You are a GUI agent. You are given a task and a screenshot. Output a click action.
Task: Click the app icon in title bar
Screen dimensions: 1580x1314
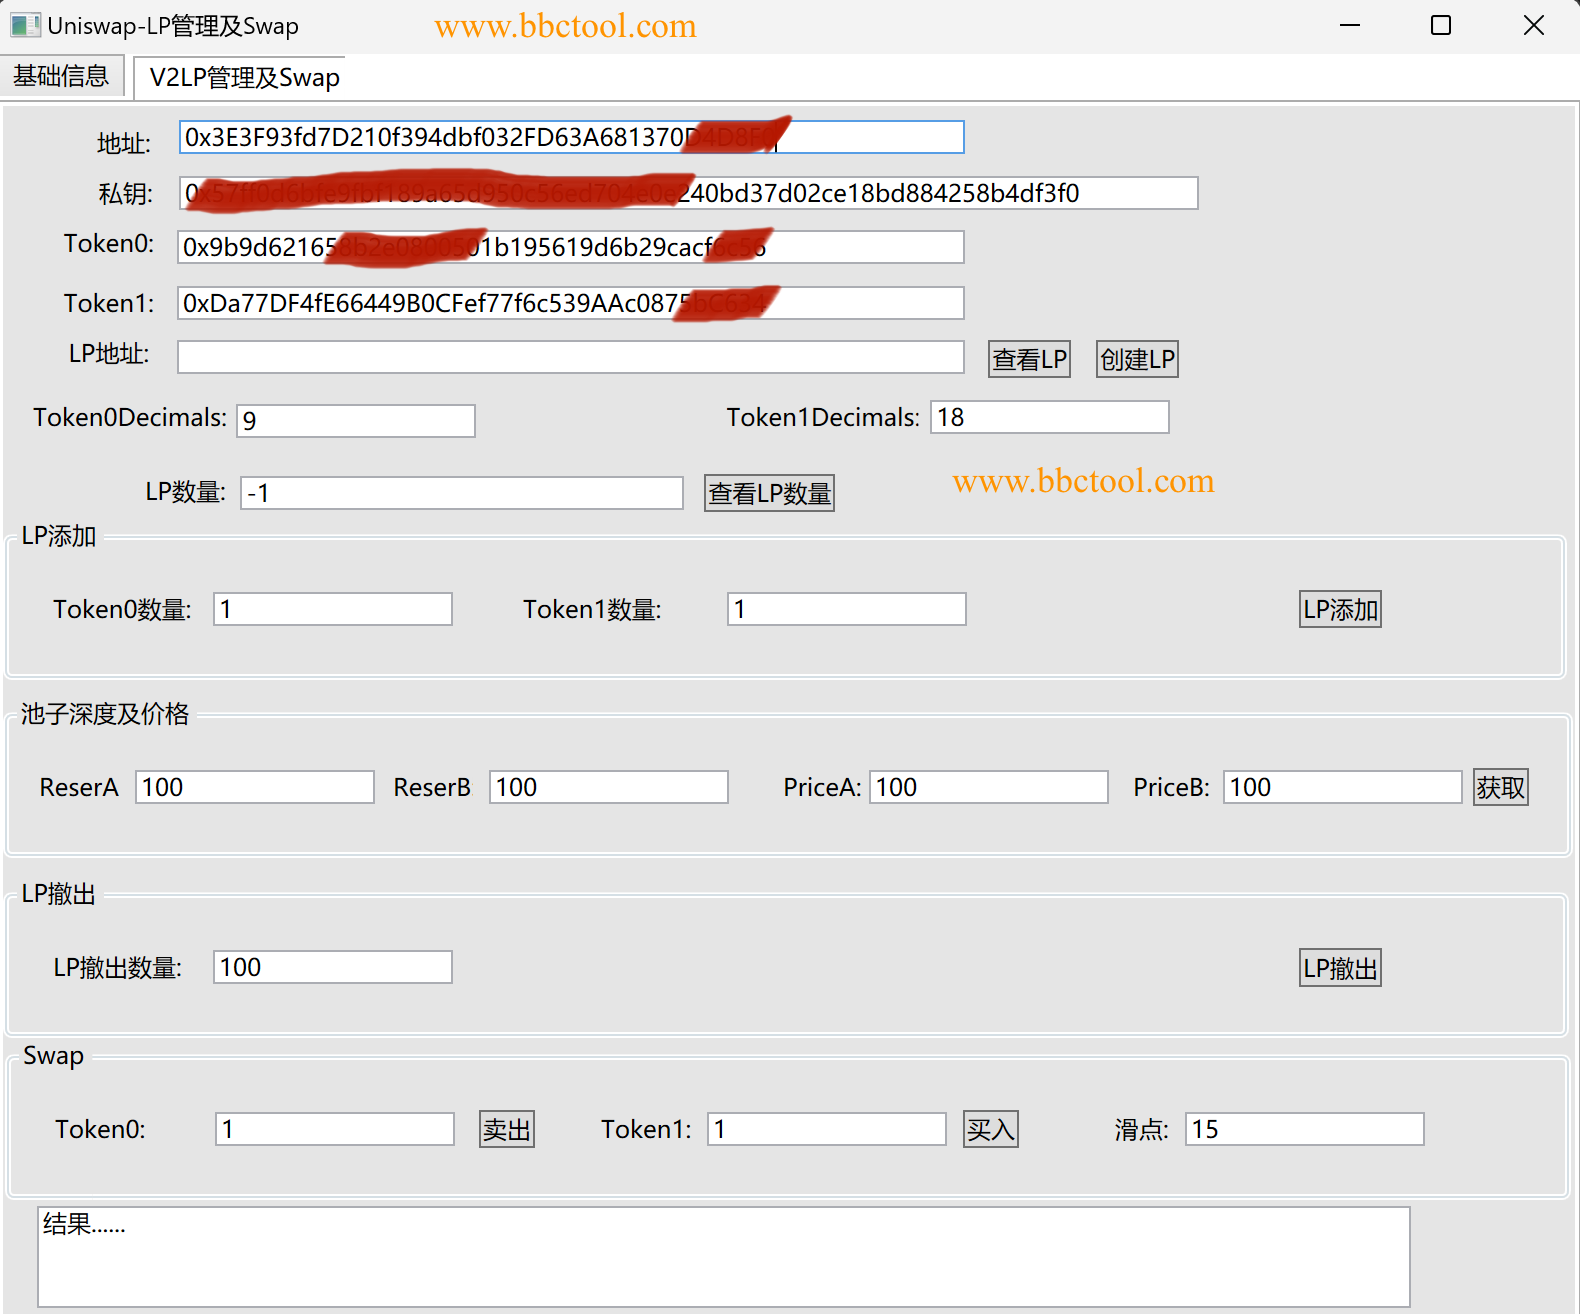pos(25,25)
